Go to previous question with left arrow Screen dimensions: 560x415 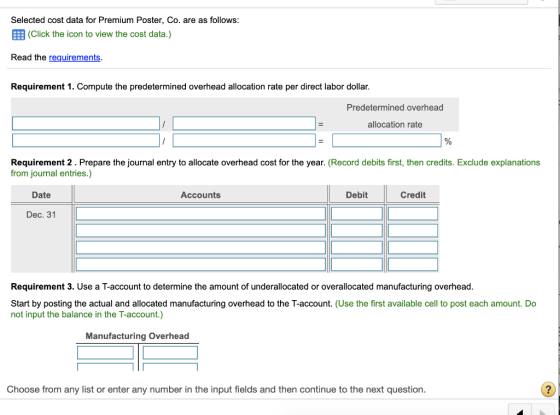click(x=520, y=411)
